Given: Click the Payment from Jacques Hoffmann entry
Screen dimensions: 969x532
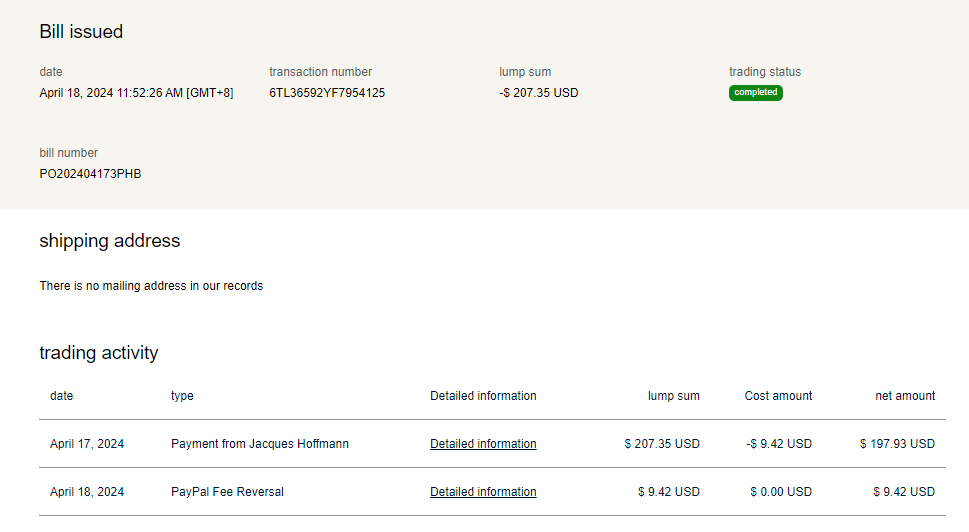Looking at the screenshot, I should (x=260, y=444).
